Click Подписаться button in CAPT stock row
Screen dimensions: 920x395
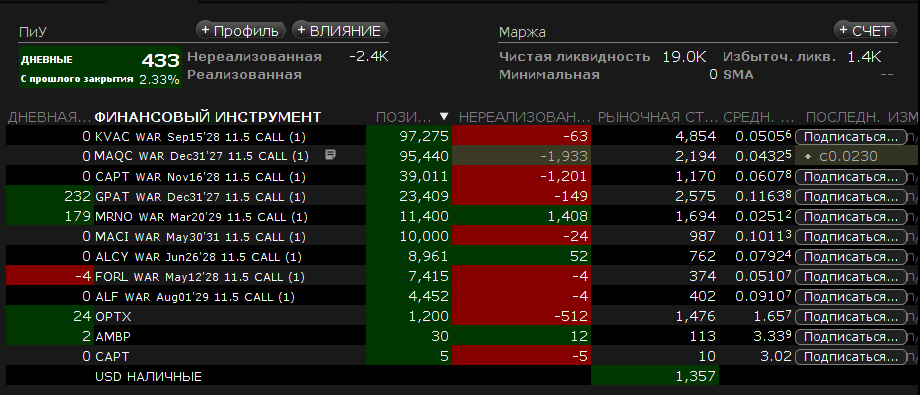pyautogui.click(x=851, y=356)
